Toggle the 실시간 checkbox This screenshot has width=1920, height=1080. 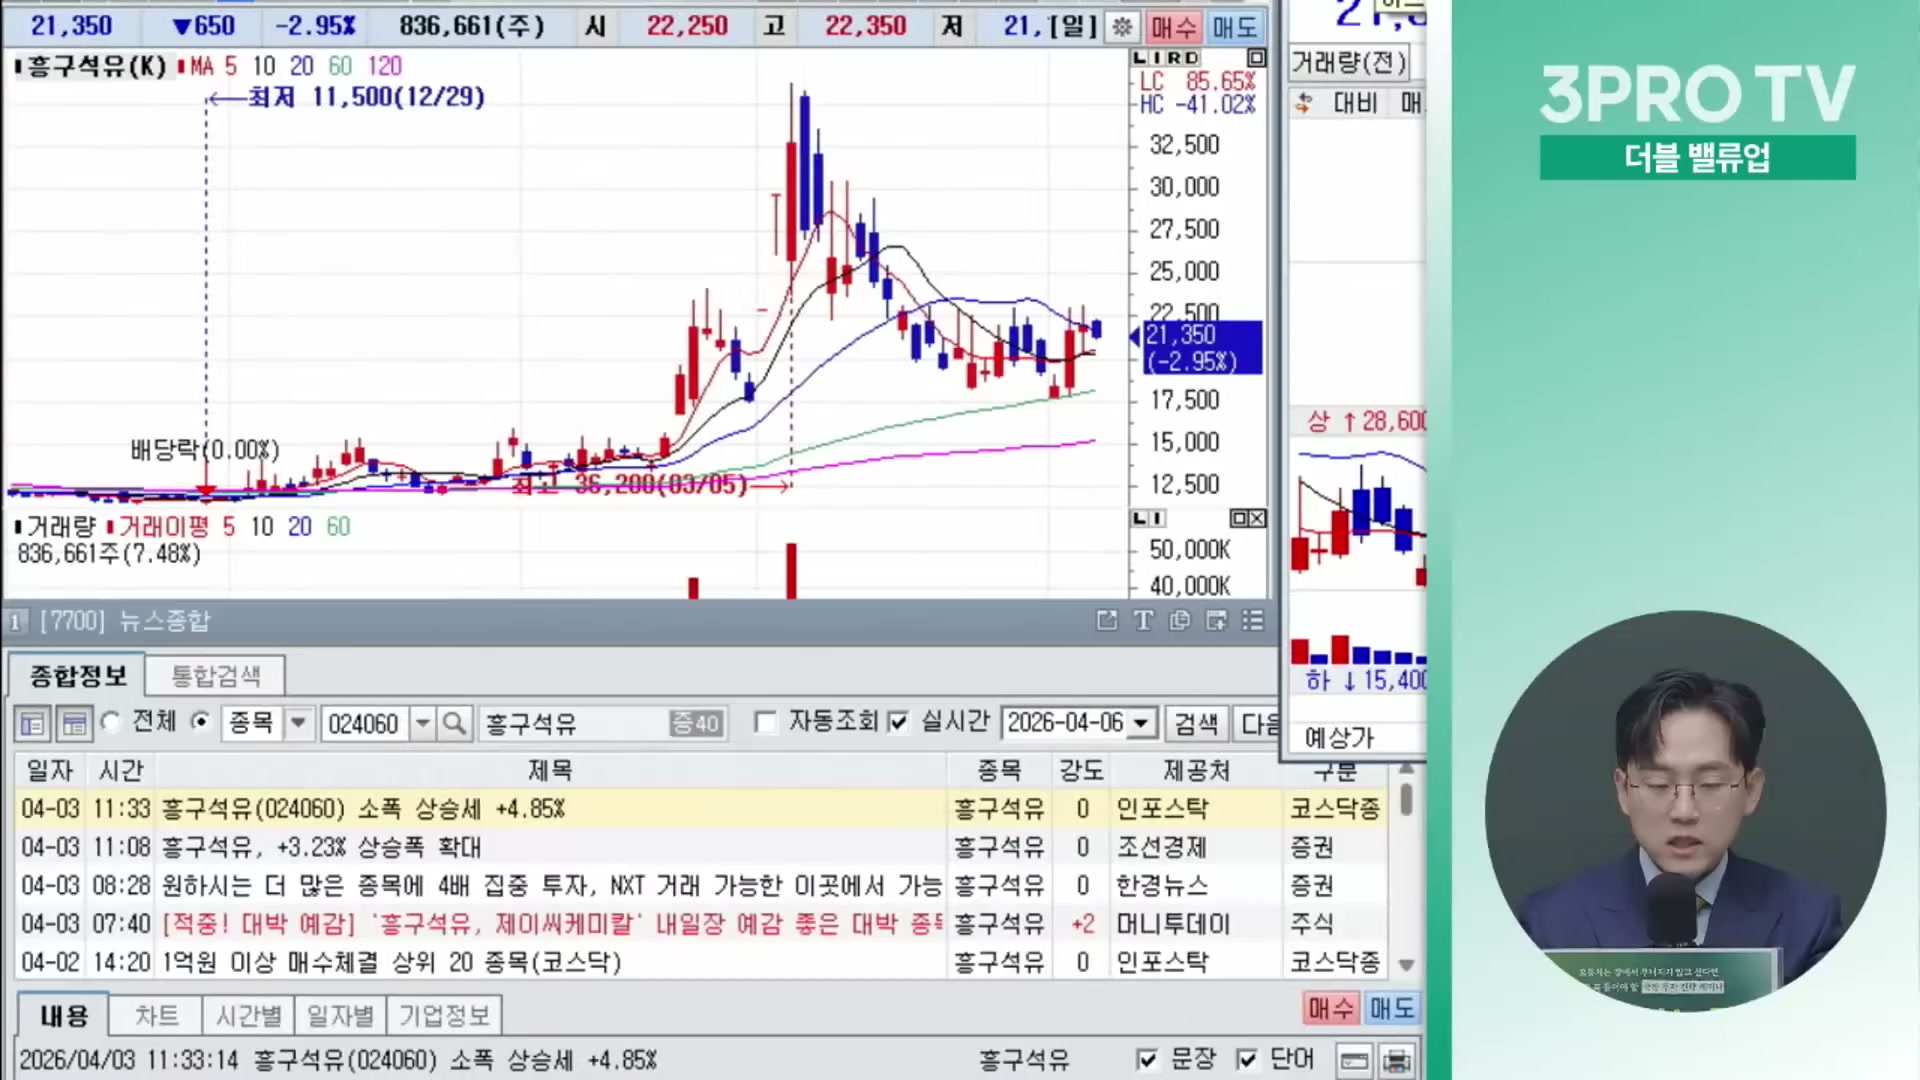898,722
